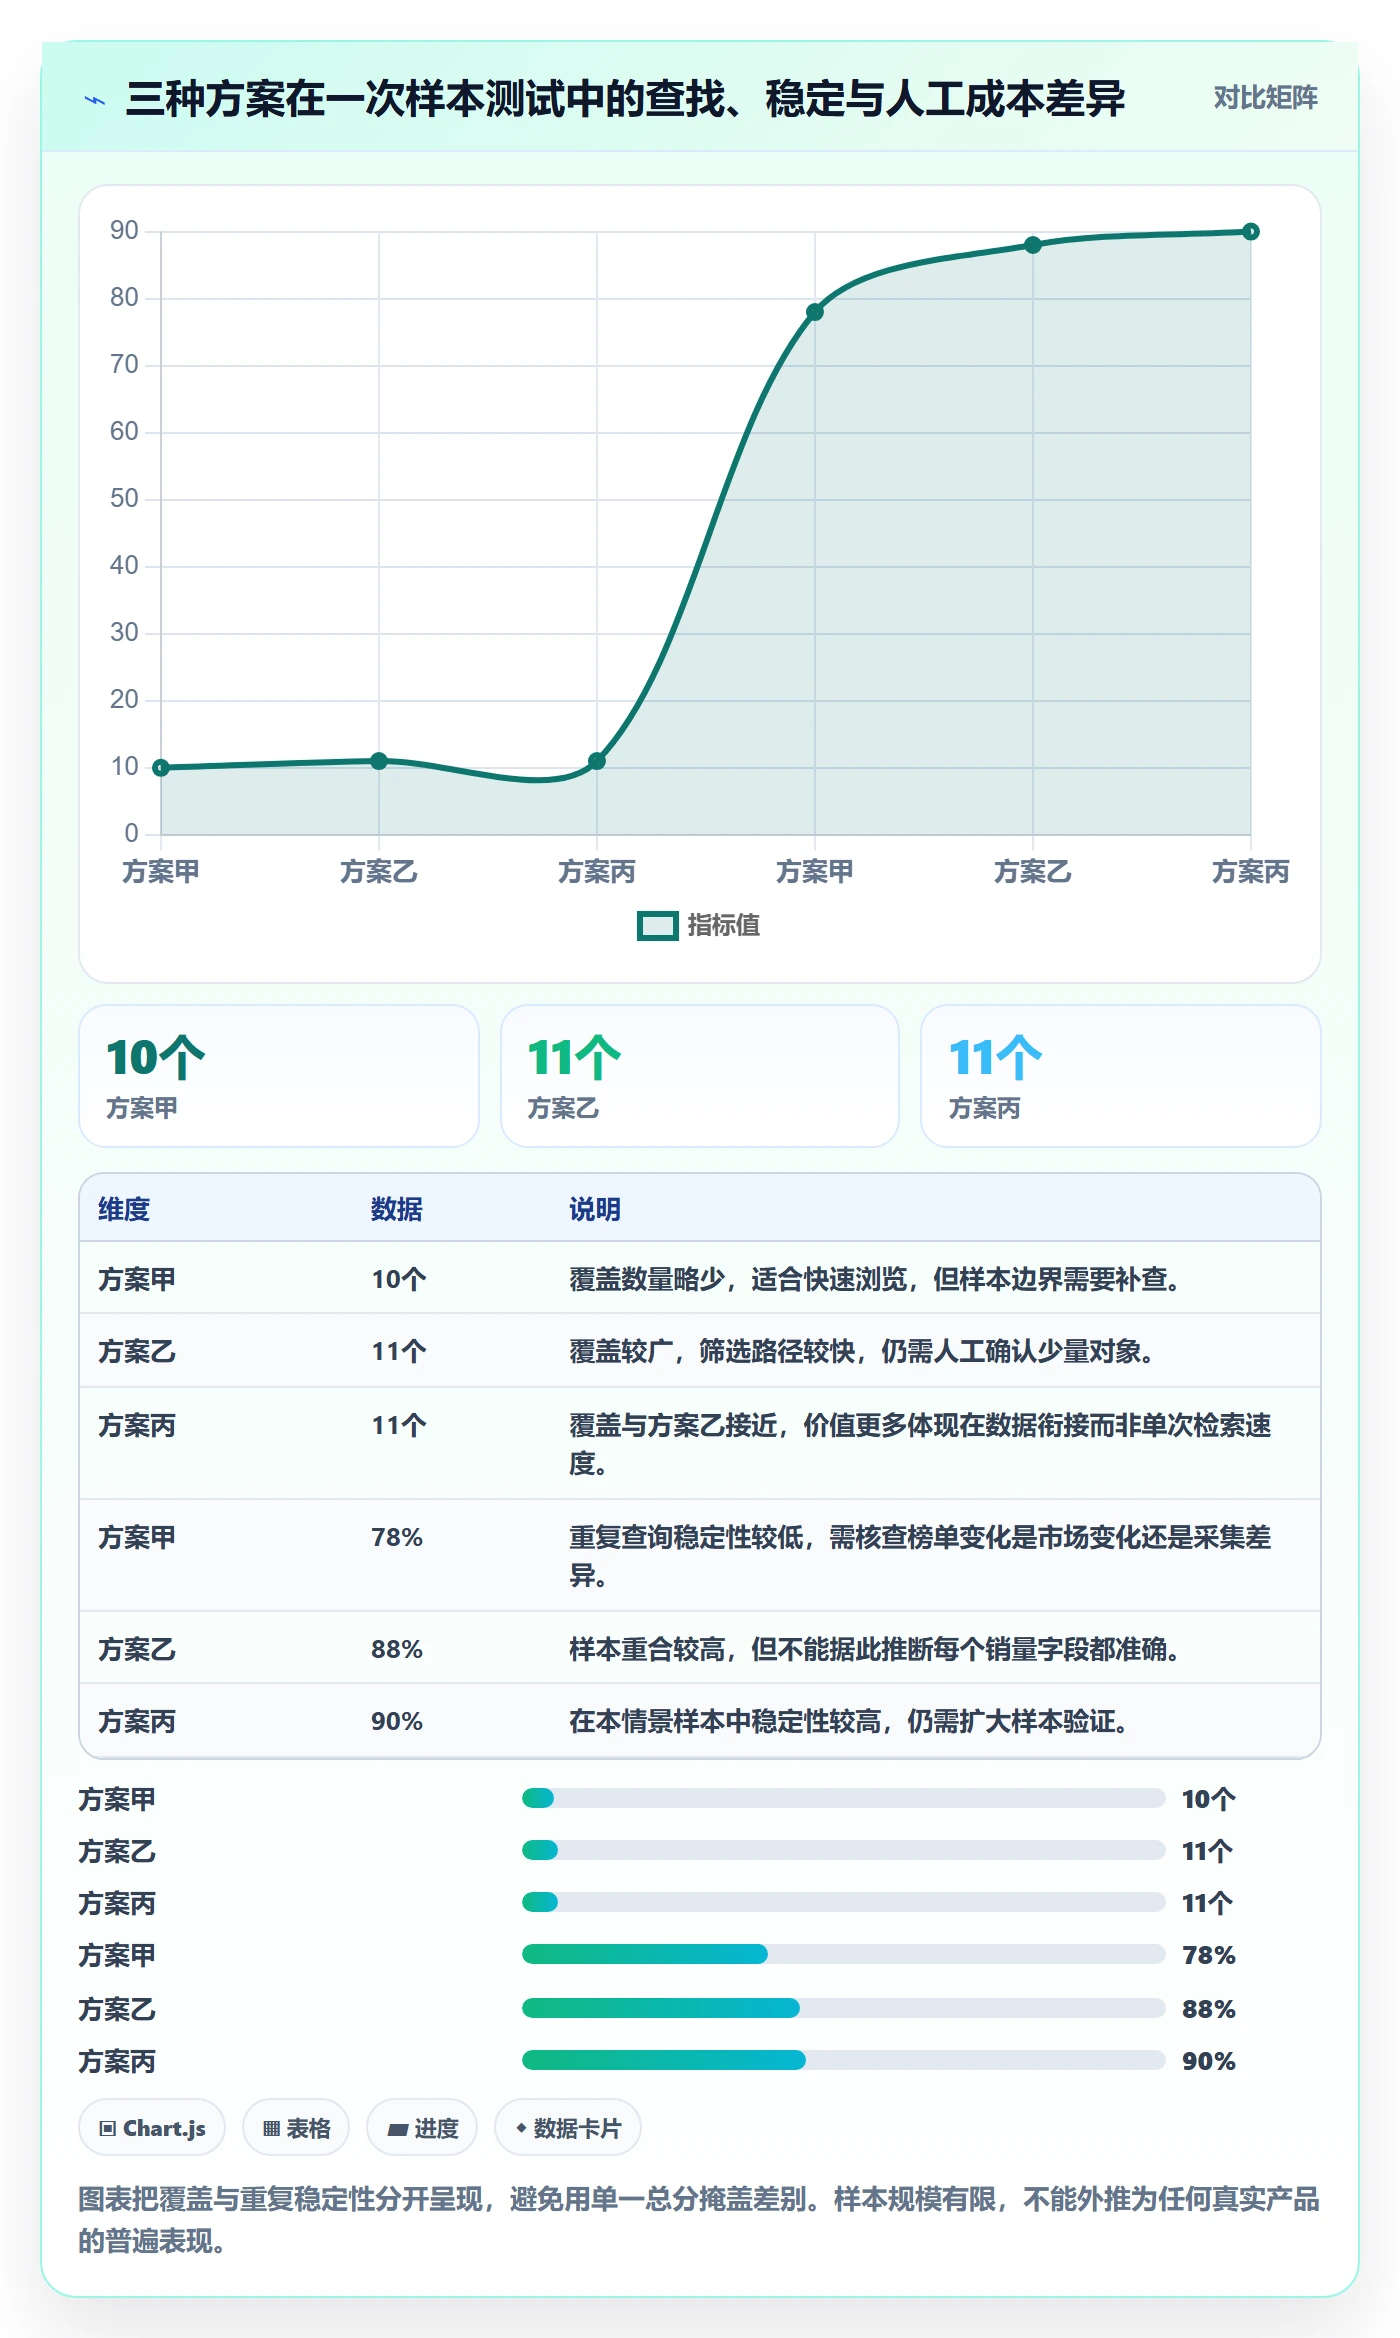Click the footer note starting 图表把覆盖
Image resolution: width=1400 pixels, height=2338 pixels.
pyautogui.click(x=700, y=2221)
